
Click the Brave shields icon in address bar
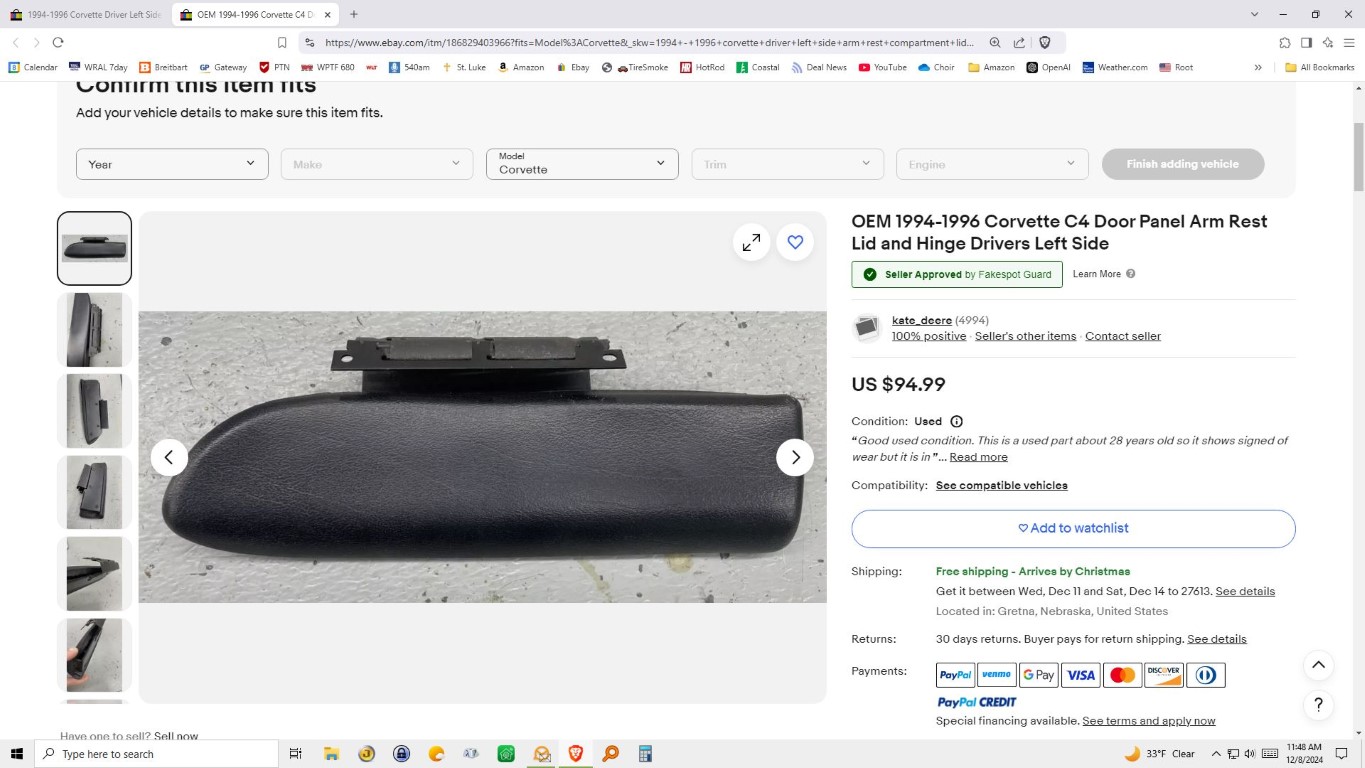(x=1045, y=42)
